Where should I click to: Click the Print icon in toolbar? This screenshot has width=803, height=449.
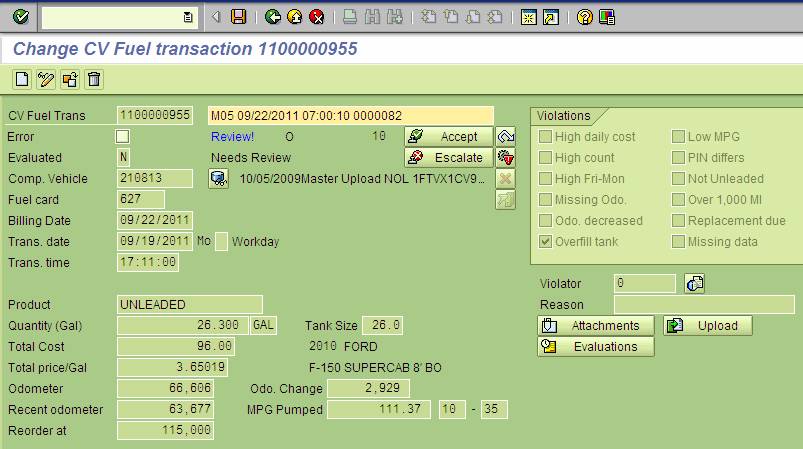[x=350, y=17]
